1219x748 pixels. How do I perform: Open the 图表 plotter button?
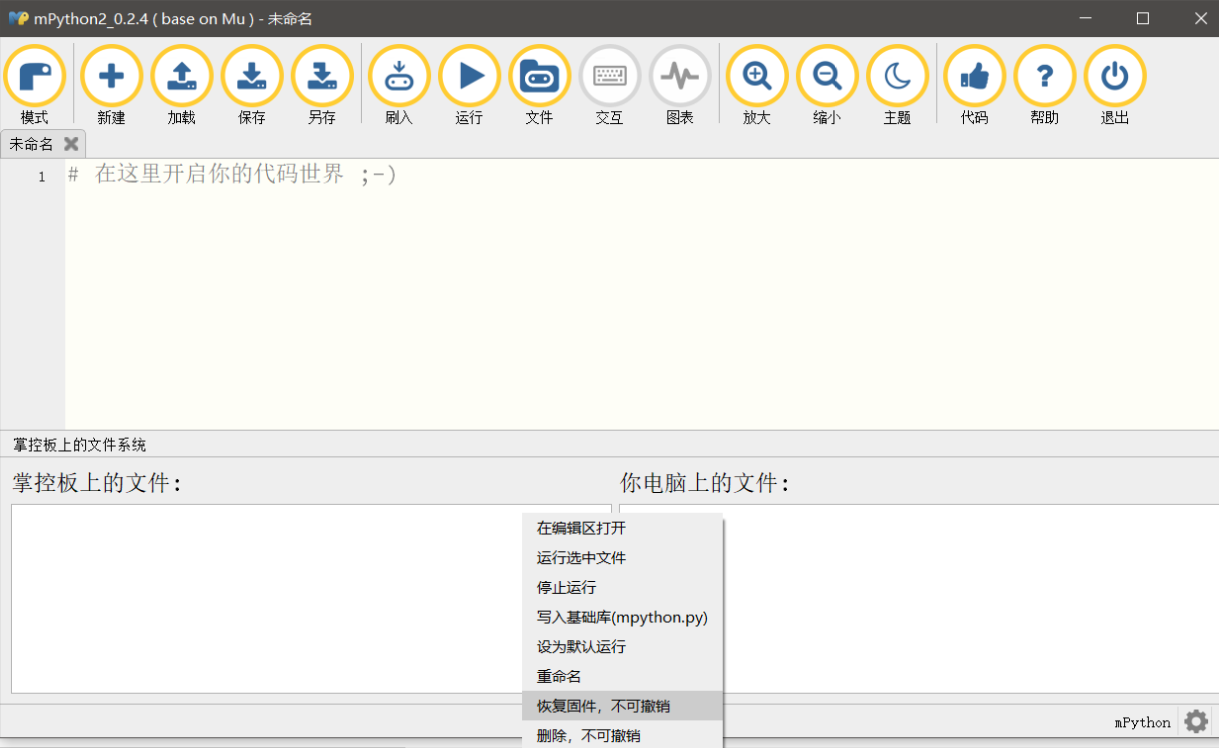click(680, 85)
